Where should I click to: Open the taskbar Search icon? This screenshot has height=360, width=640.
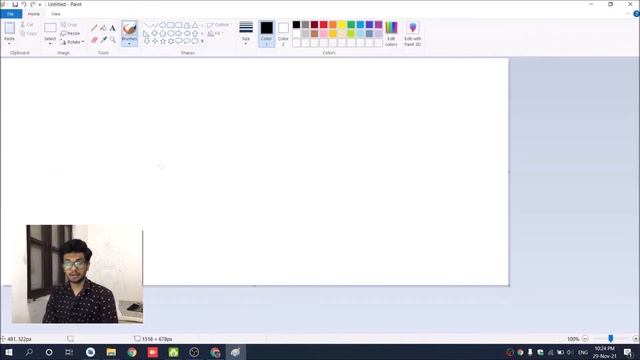tap(29, 352)
